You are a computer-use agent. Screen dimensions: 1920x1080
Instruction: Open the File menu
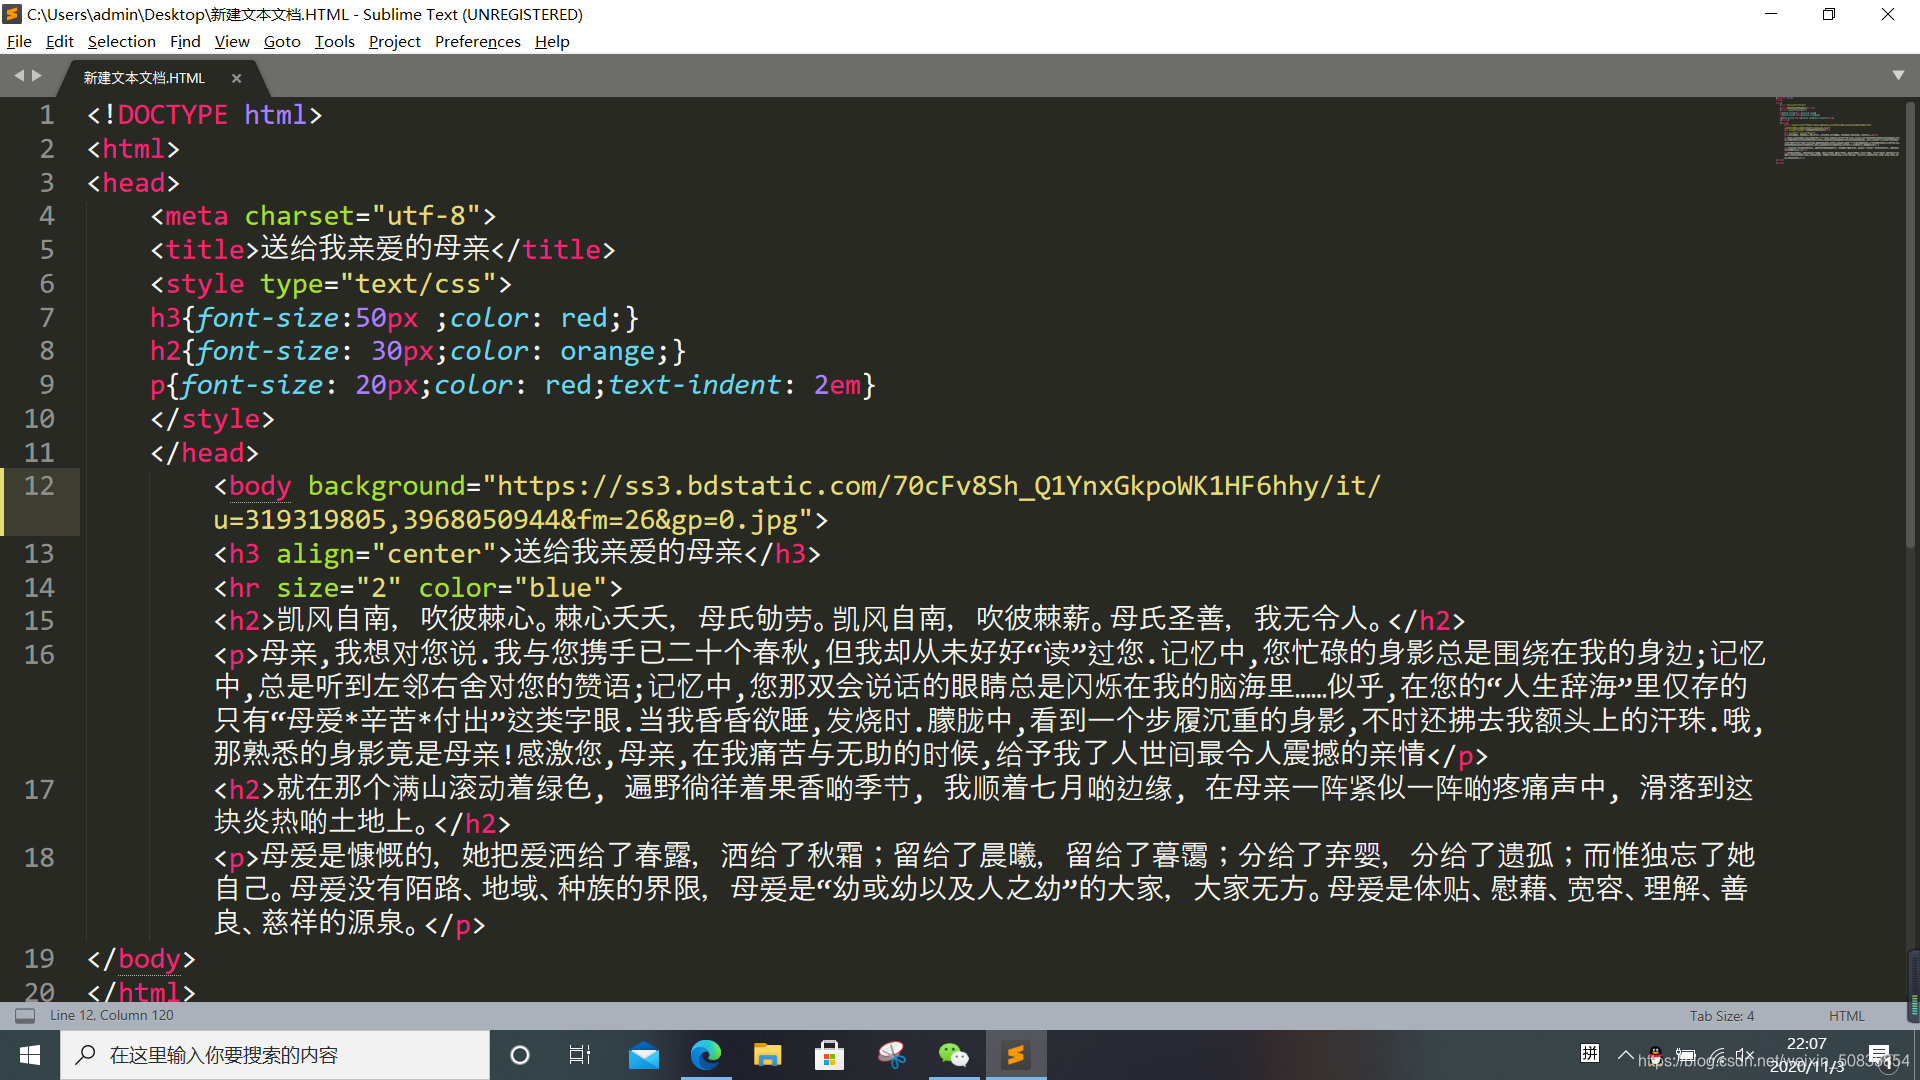click(19, 41)
